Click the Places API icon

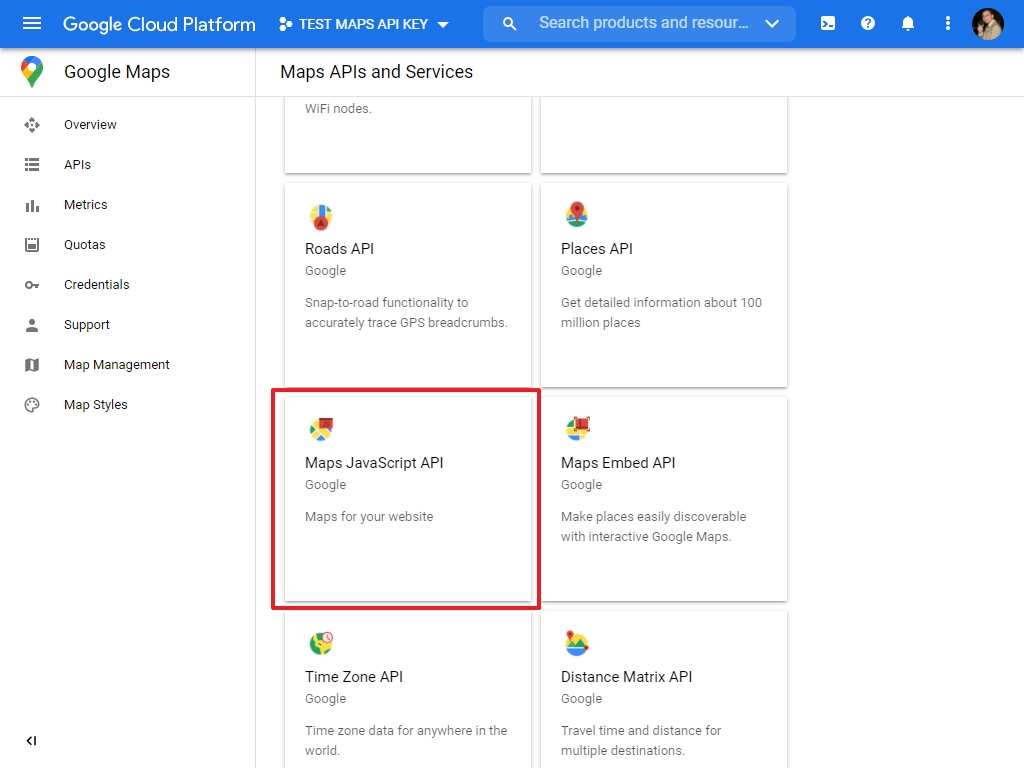[577, 214]
